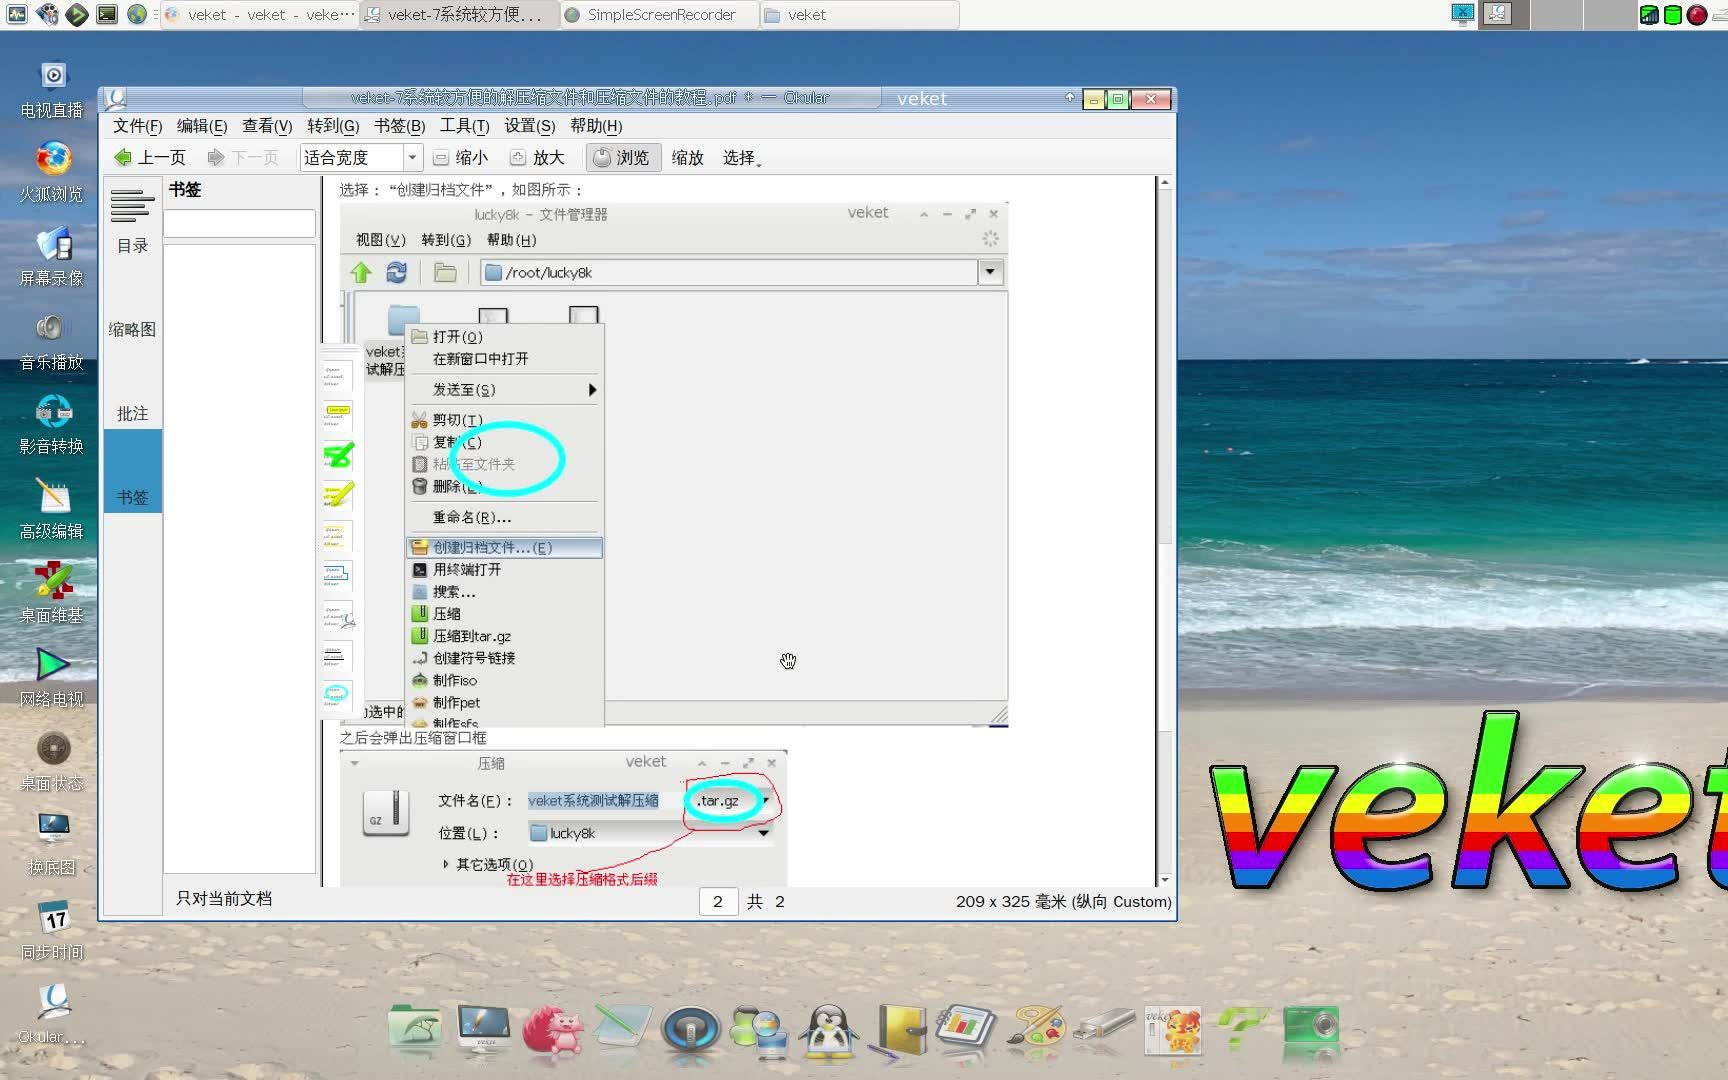Viewport: 1728px width, 1080px height.
Task: Switch to veket folder taskbar window
Action: coord(859,15)
